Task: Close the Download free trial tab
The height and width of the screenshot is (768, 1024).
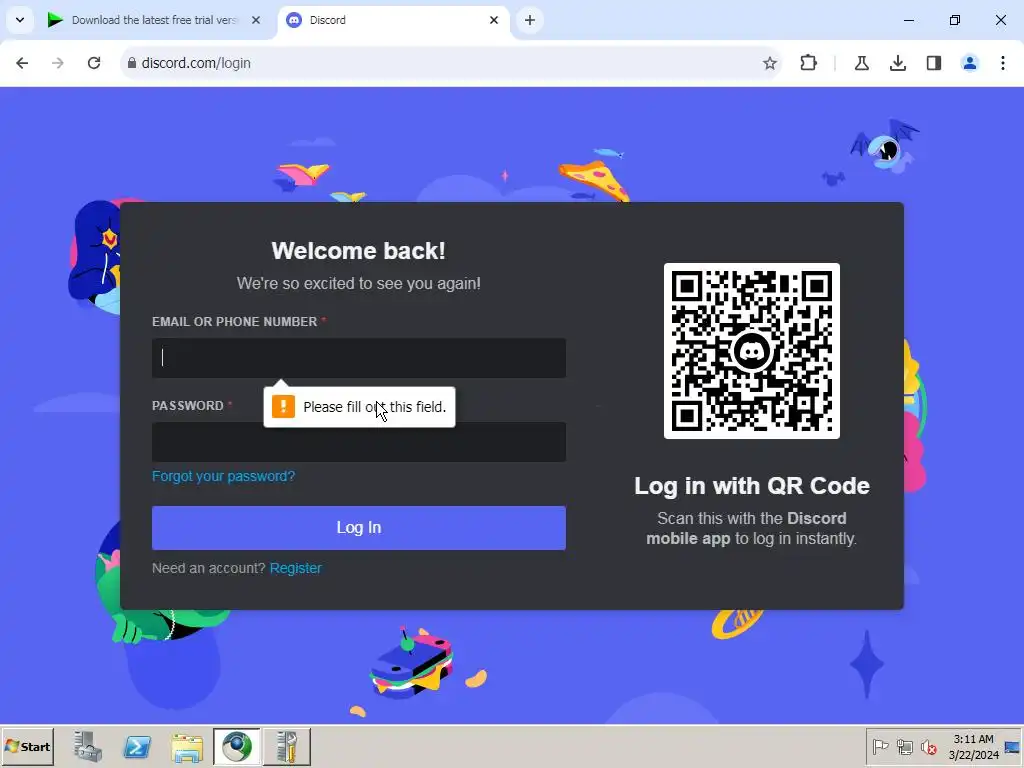Action: (256, 20)
